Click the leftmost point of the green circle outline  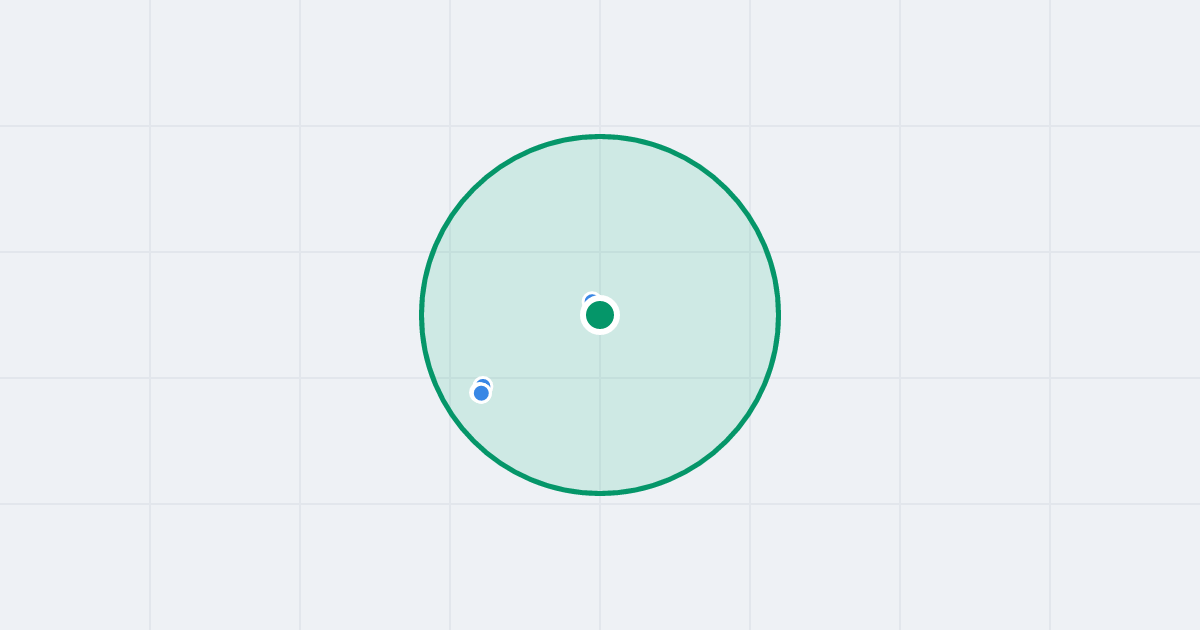[422, 315]
